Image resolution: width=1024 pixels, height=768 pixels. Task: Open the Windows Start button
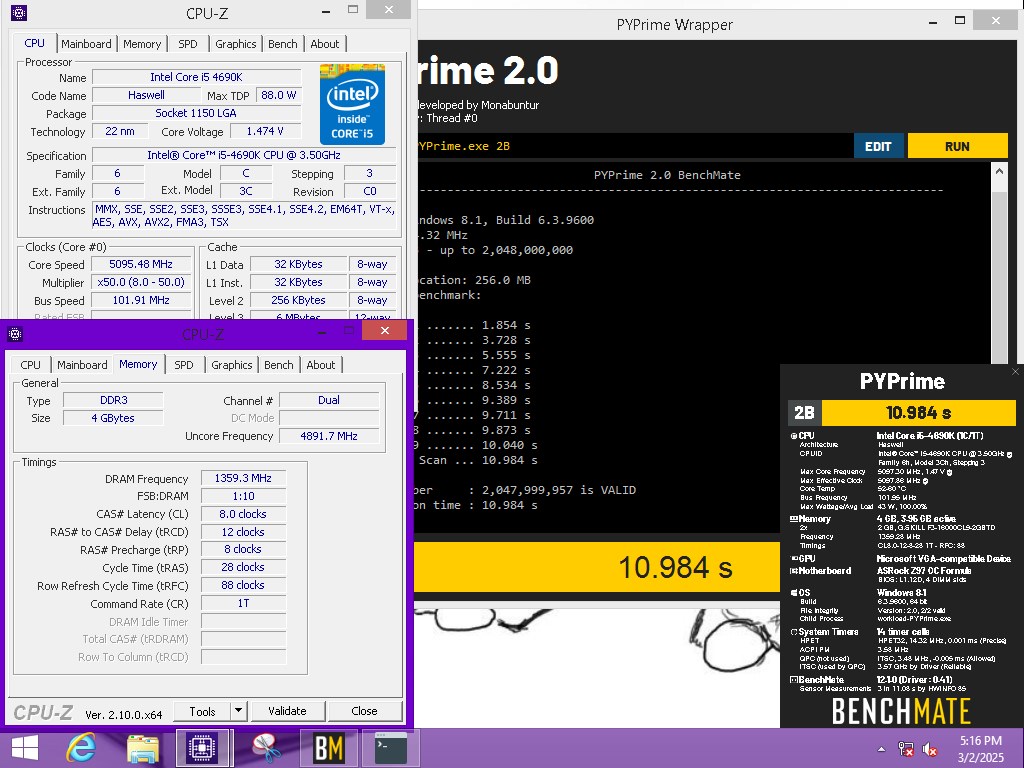pos(25,748)
